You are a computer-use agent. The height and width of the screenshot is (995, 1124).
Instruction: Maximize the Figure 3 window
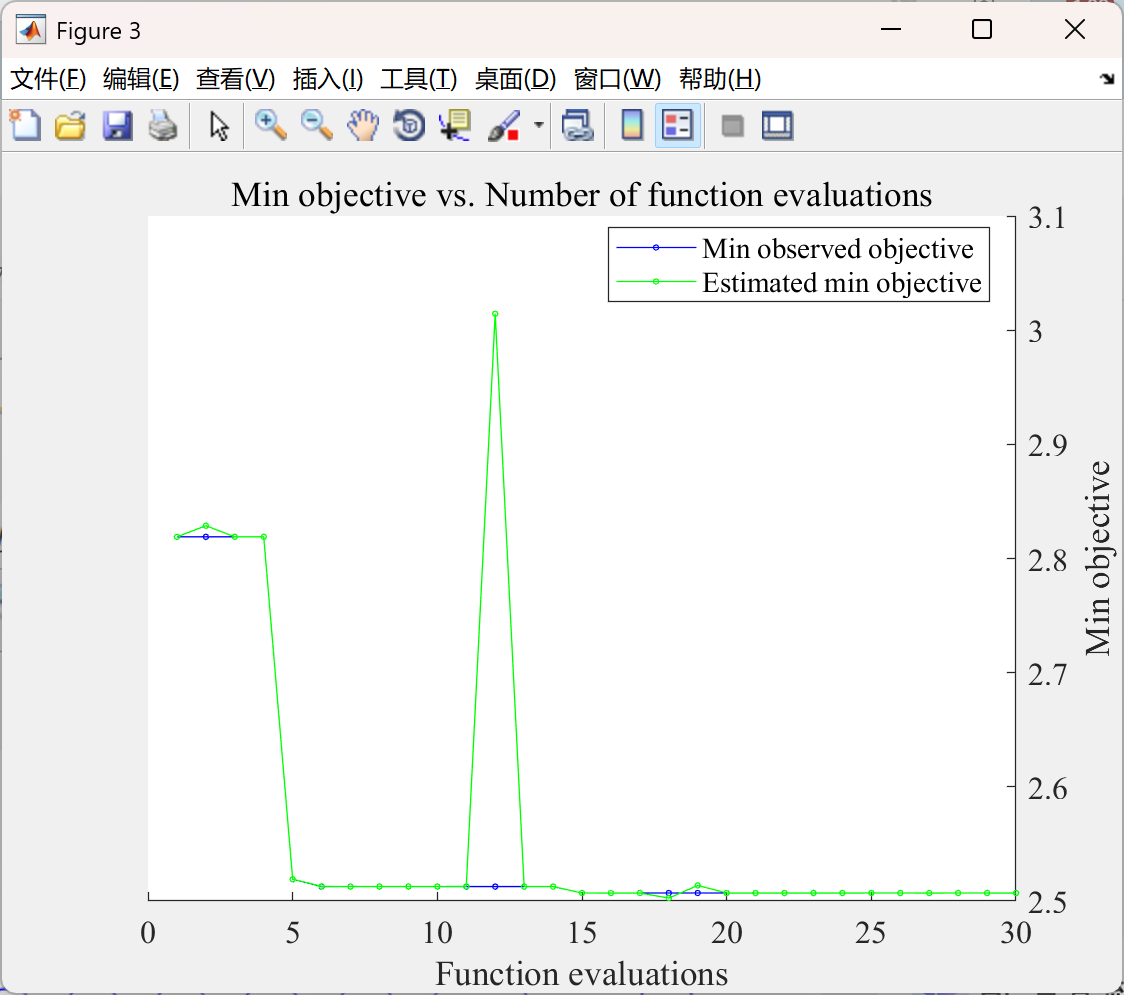click(x=981, y=29)
